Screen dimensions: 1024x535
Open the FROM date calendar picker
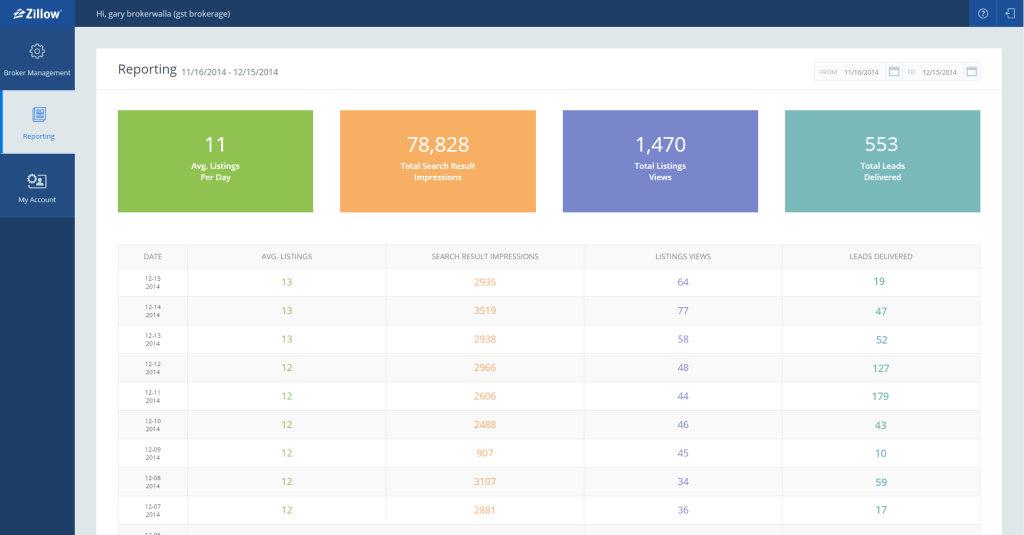point(894,72)
